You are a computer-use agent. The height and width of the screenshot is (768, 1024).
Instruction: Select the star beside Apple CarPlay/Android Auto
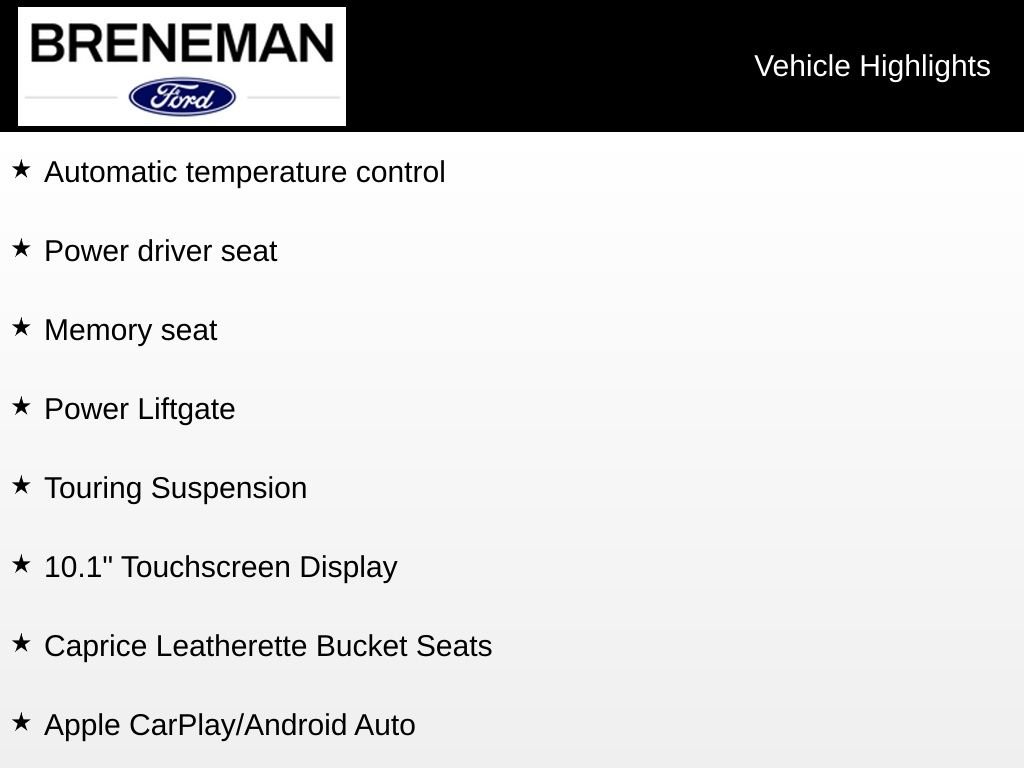[21, 722]
